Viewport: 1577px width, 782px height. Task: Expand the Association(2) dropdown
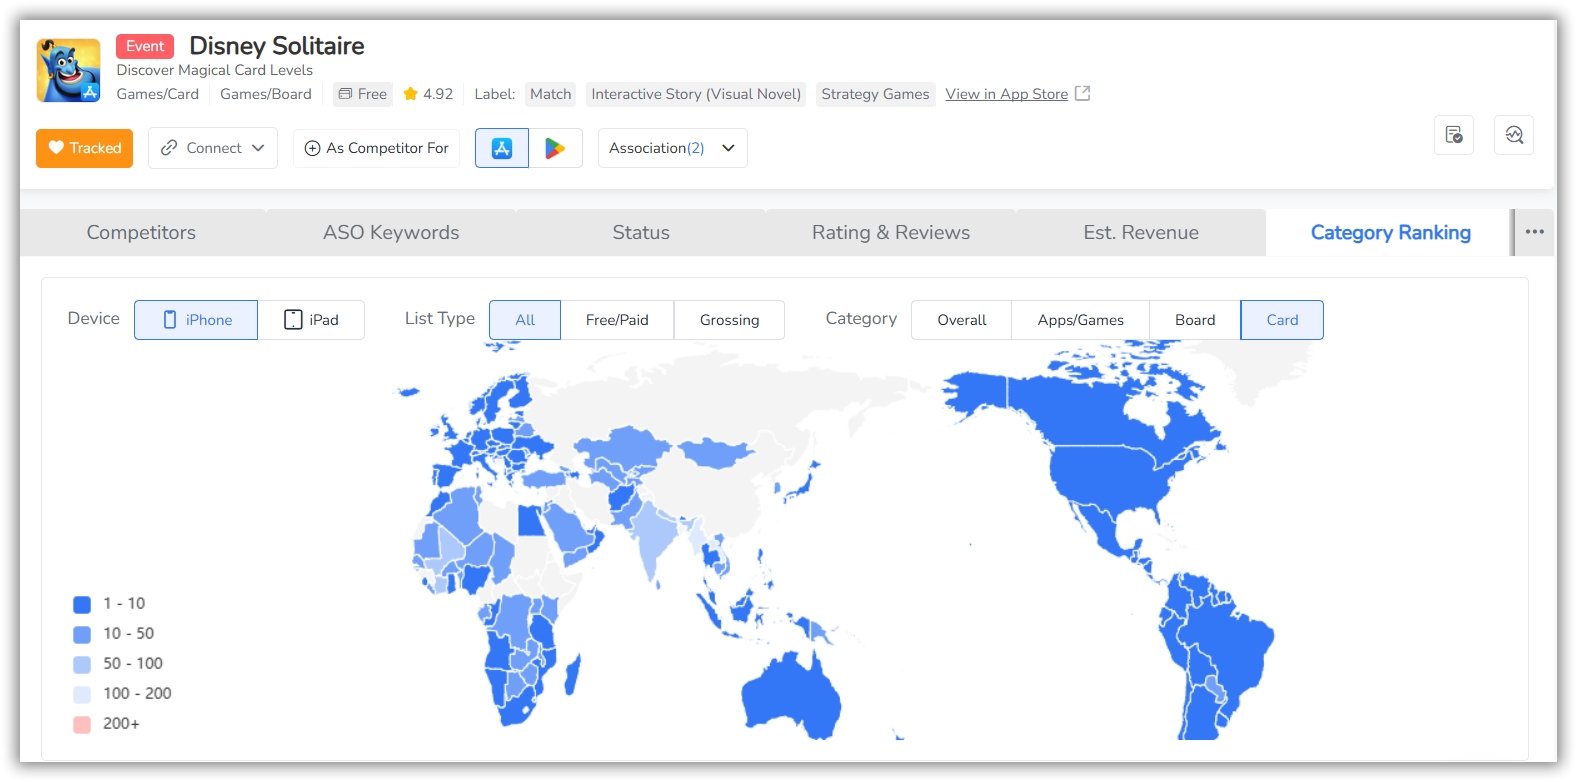(x=672, y=148)
